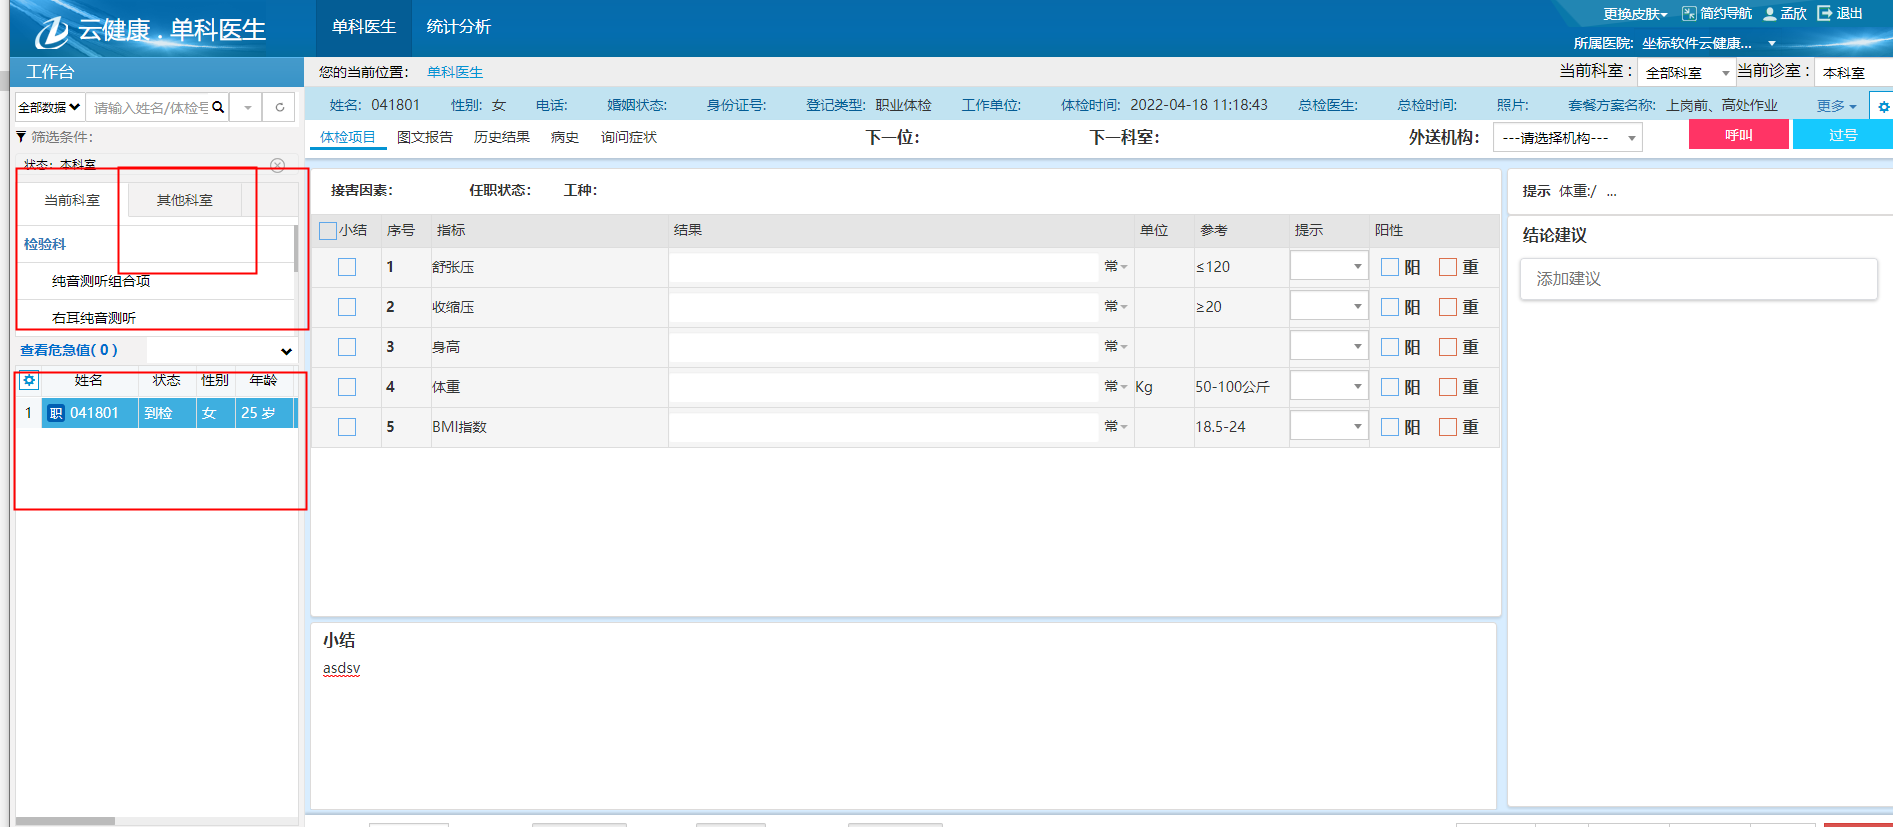Mark 身高 as 阳 positive

(1390, 347)
